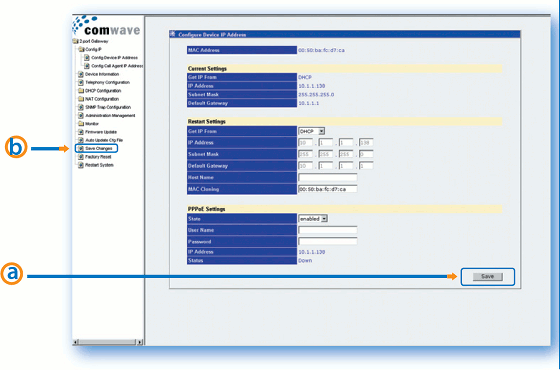The width and height of the screenshot is (560, 370).
Task: Select Factory Reset in the sidebar
Action: coord(98,157)
